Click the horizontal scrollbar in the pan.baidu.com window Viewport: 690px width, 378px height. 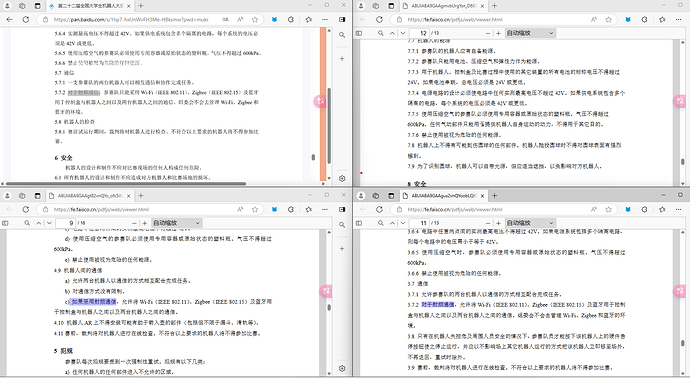(x=126, y=183)
